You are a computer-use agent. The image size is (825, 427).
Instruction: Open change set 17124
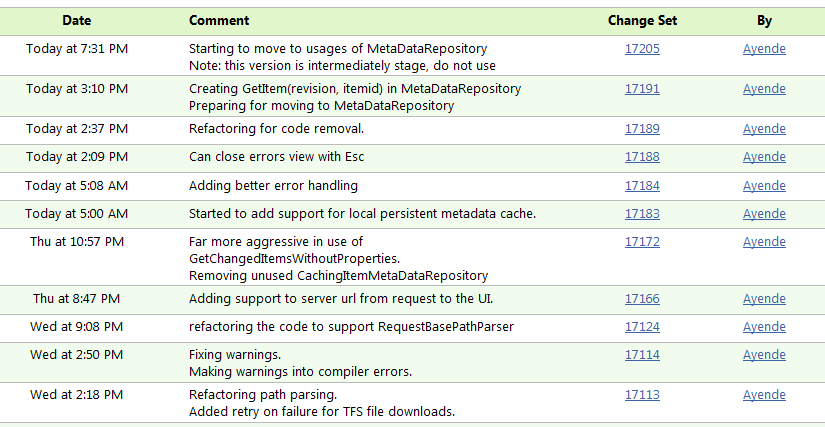point(642,327)
